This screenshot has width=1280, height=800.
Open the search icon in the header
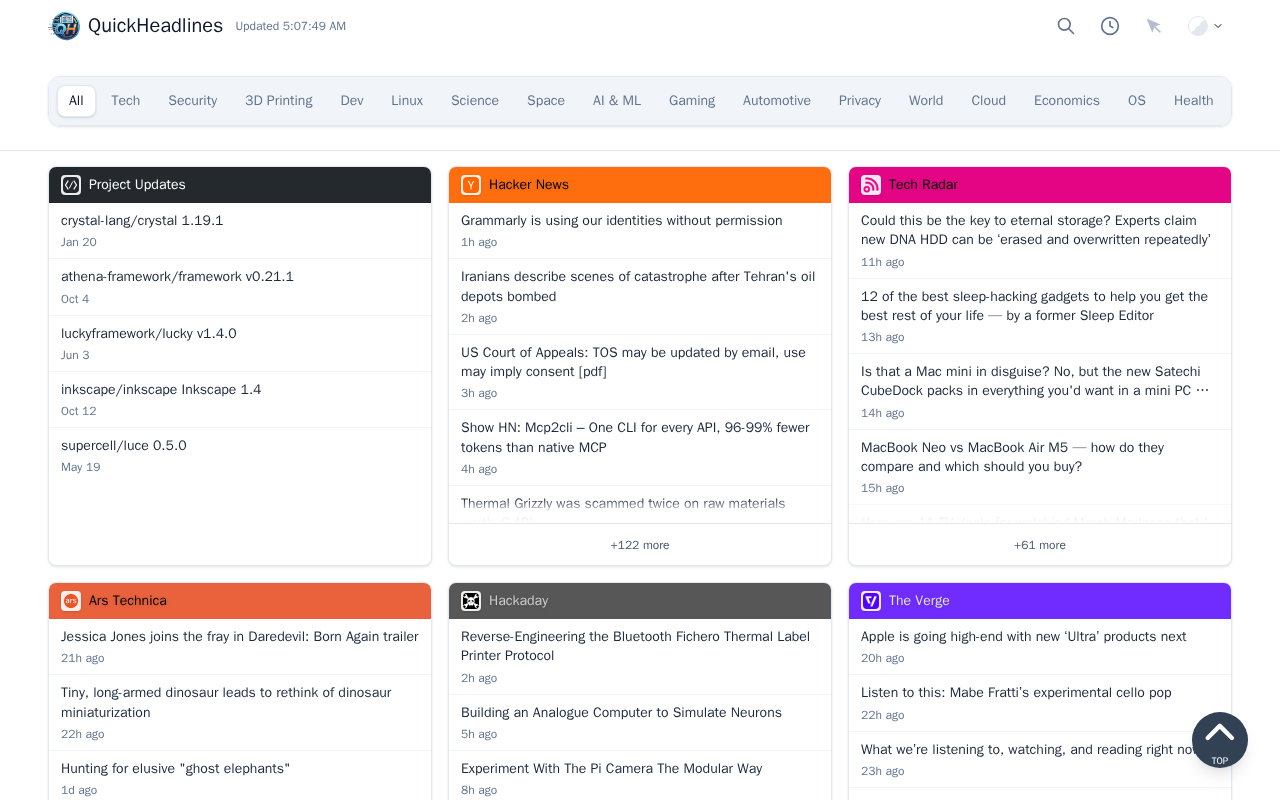click(x=1066, y=26)
